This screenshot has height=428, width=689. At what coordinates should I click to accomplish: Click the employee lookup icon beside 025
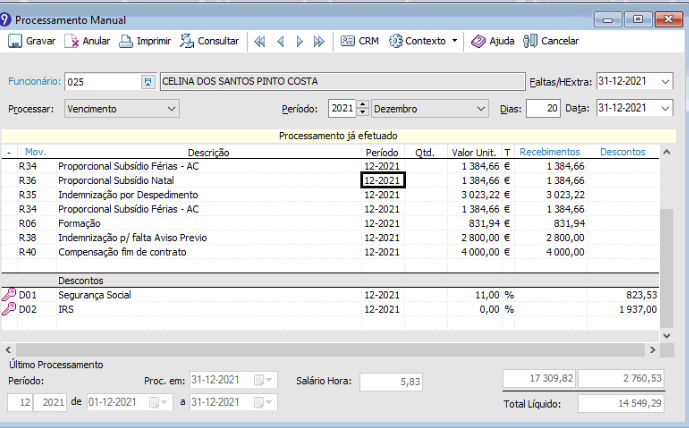coord(150,81)
